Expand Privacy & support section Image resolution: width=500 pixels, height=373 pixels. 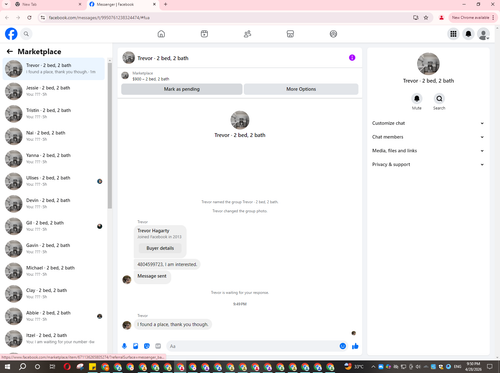tap(428, 164)
